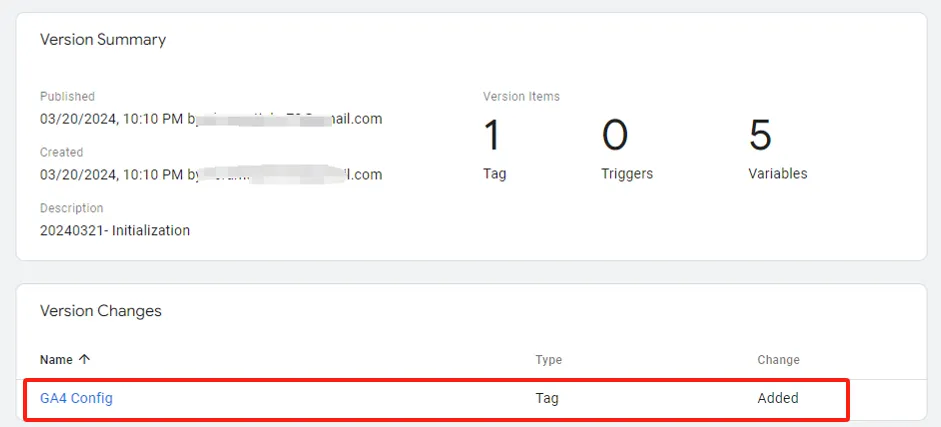Click the Tag label under the count
Screen dimensions: 941x427
[x=495, y=174]
